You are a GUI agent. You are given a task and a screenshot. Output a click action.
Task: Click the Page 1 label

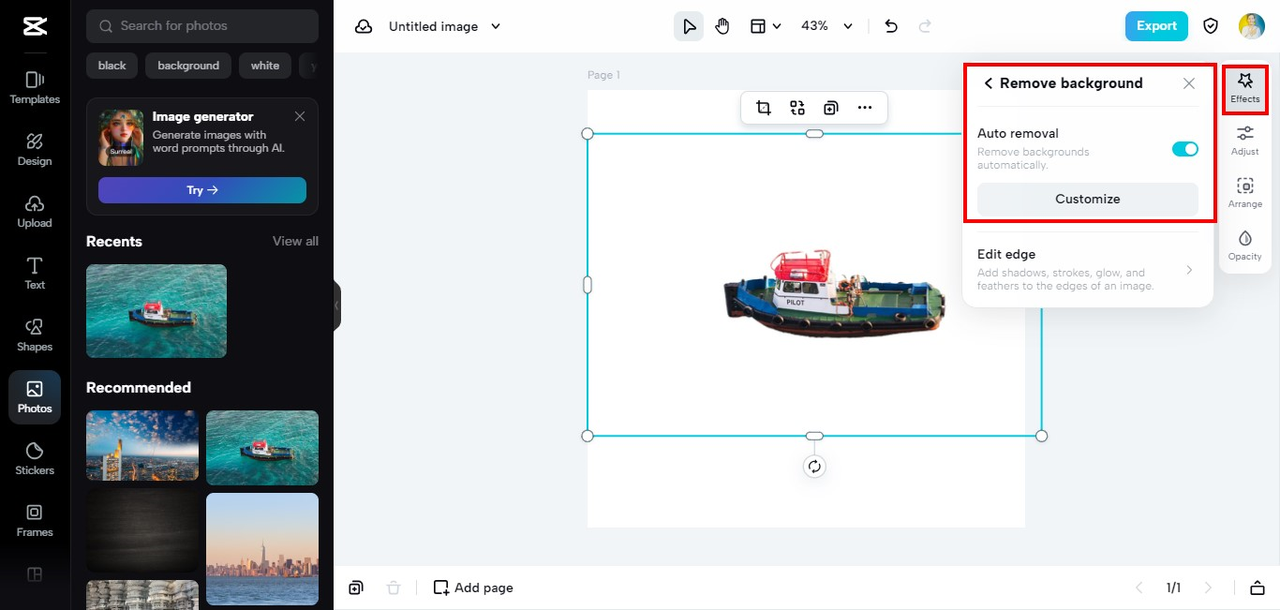click(604, 75)
